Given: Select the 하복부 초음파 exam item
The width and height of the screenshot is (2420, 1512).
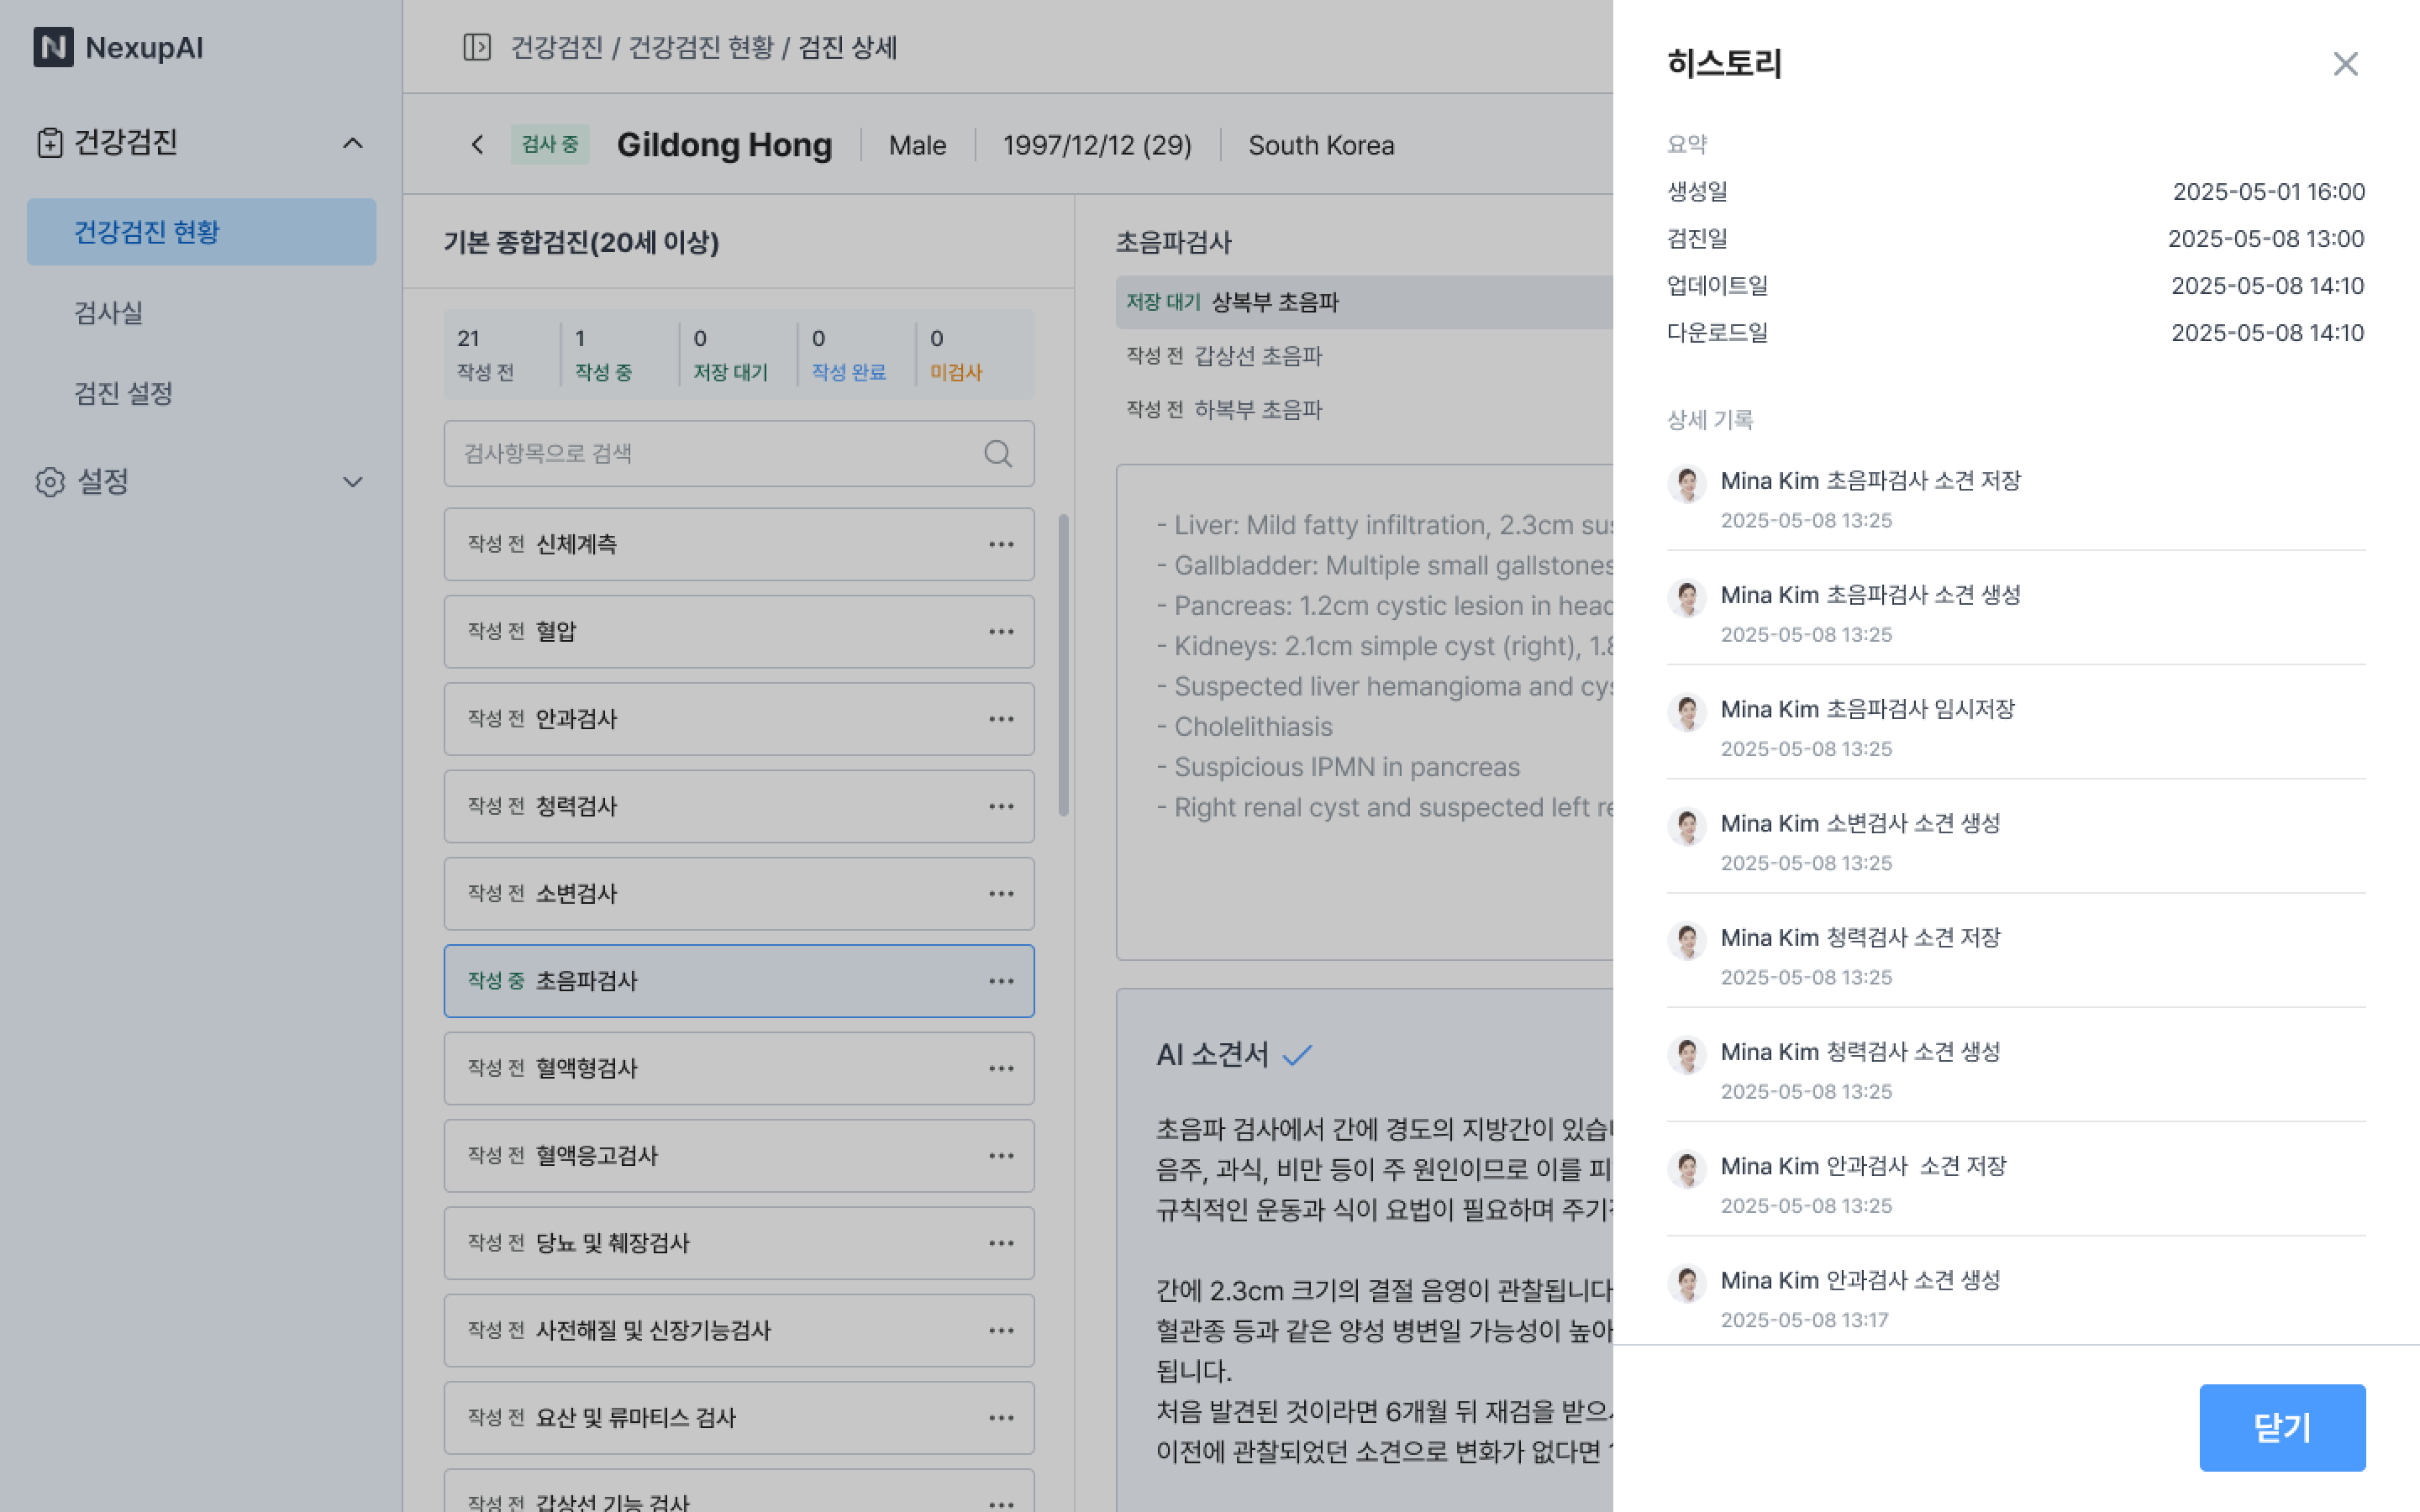Looking at the screenshot, I should [x=1257, y=410].
